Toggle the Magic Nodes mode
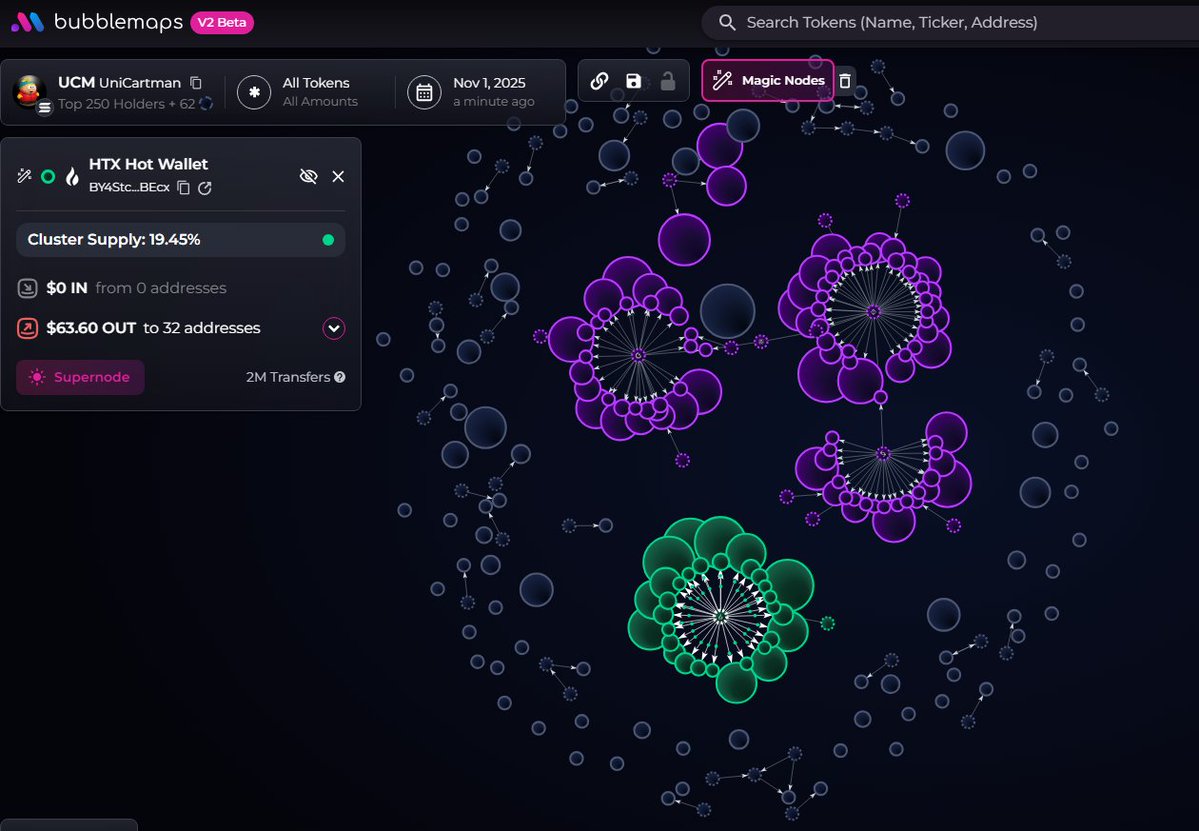This screenshot has width=1199, height=831. pyautogui.click(x=768, y=81)
